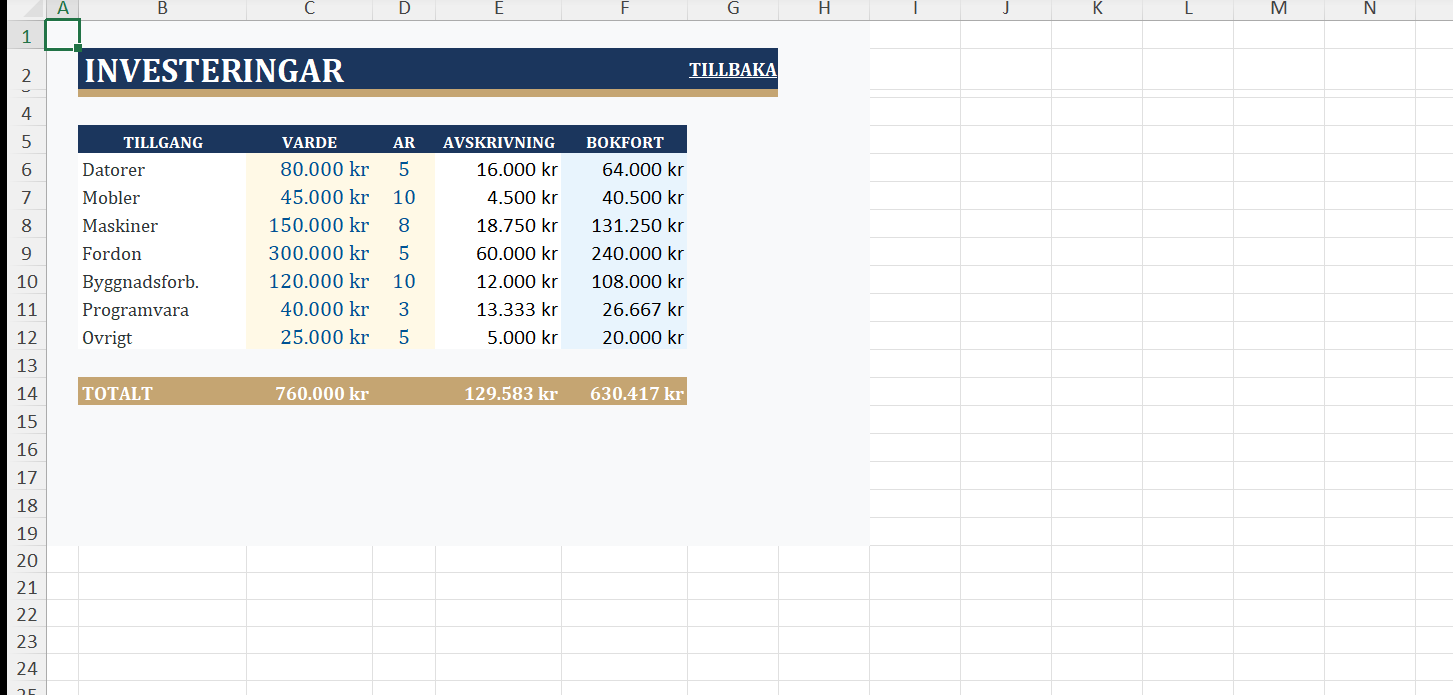The width and height of the screenshot is (1453, 695).
Task: Select column C header
Action: click(309, 9)
